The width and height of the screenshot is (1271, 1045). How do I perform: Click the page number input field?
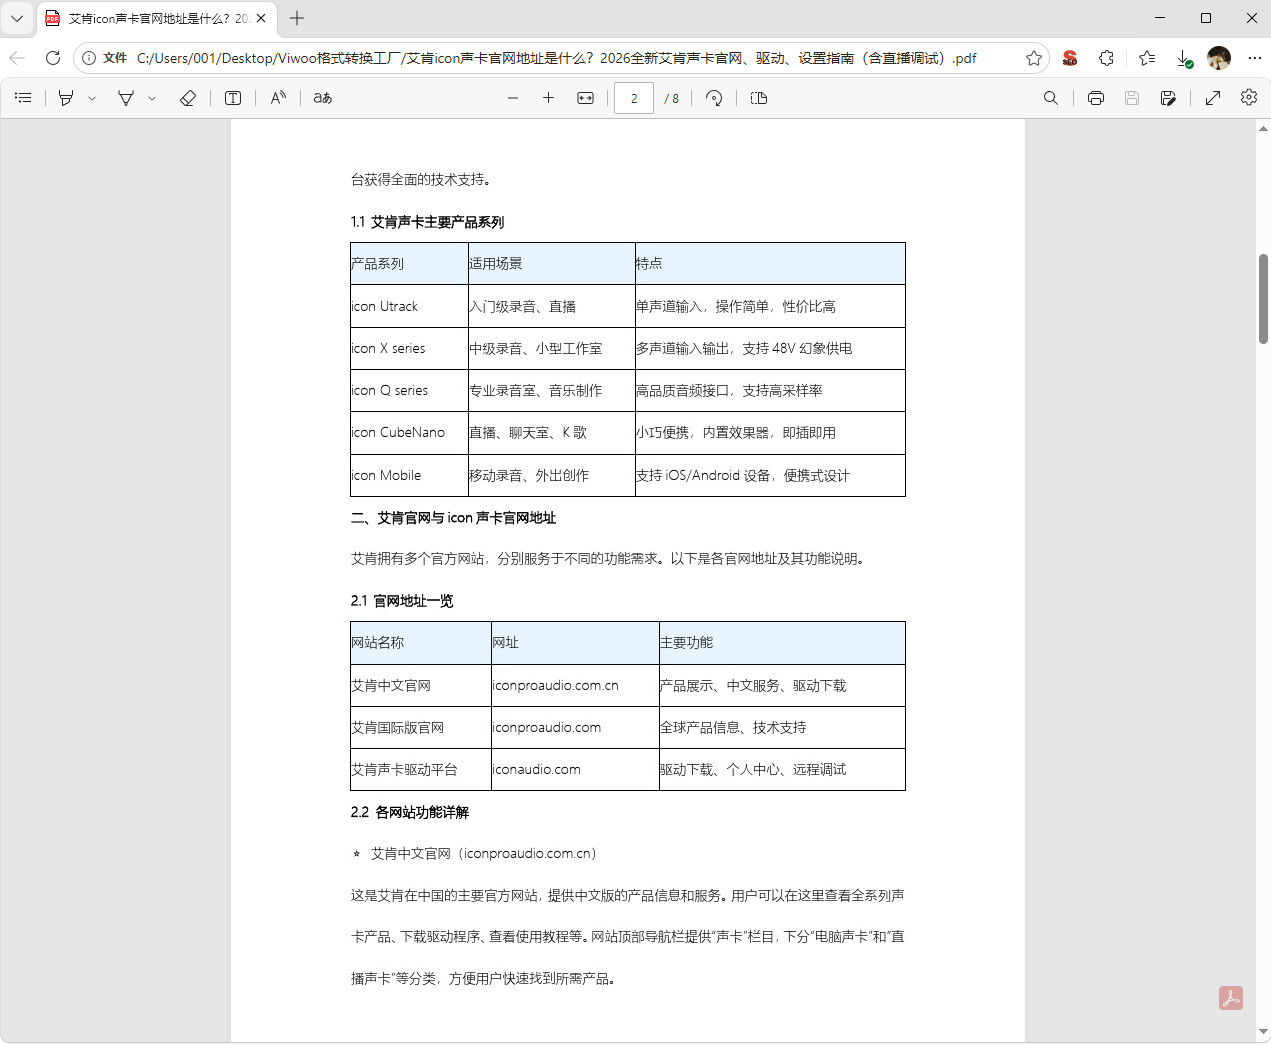pyautogui.click(x=634, y=98)
